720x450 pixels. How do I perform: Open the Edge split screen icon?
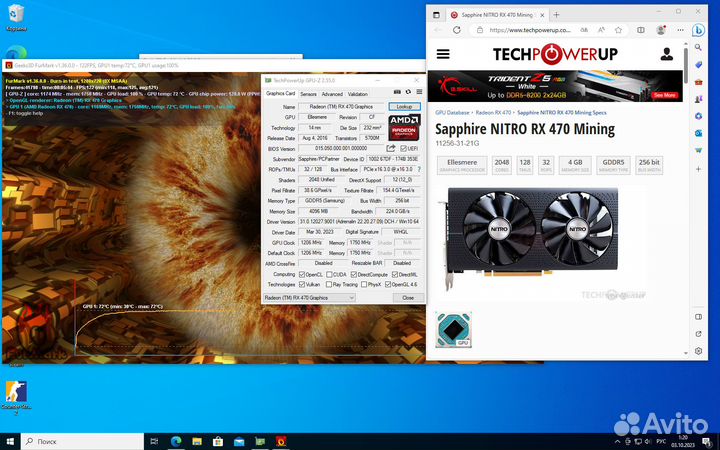pyautogui.click(x=641, y=30)
